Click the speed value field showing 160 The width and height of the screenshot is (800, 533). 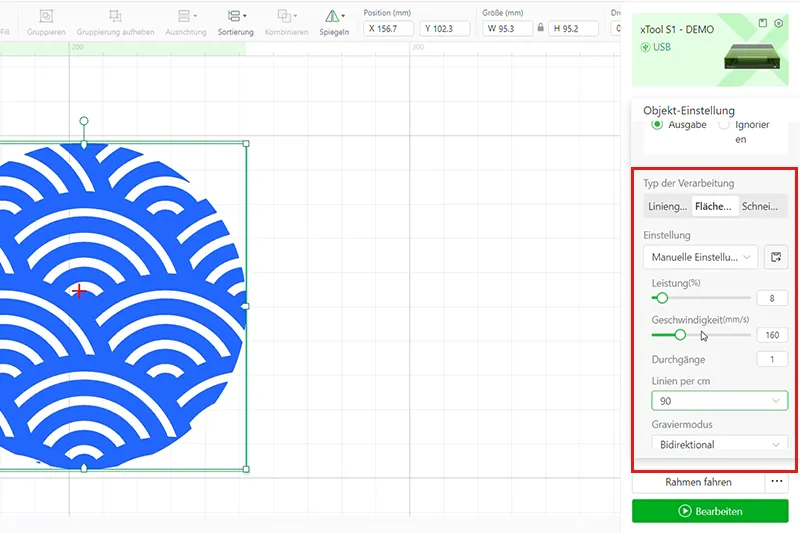[772, 335]
